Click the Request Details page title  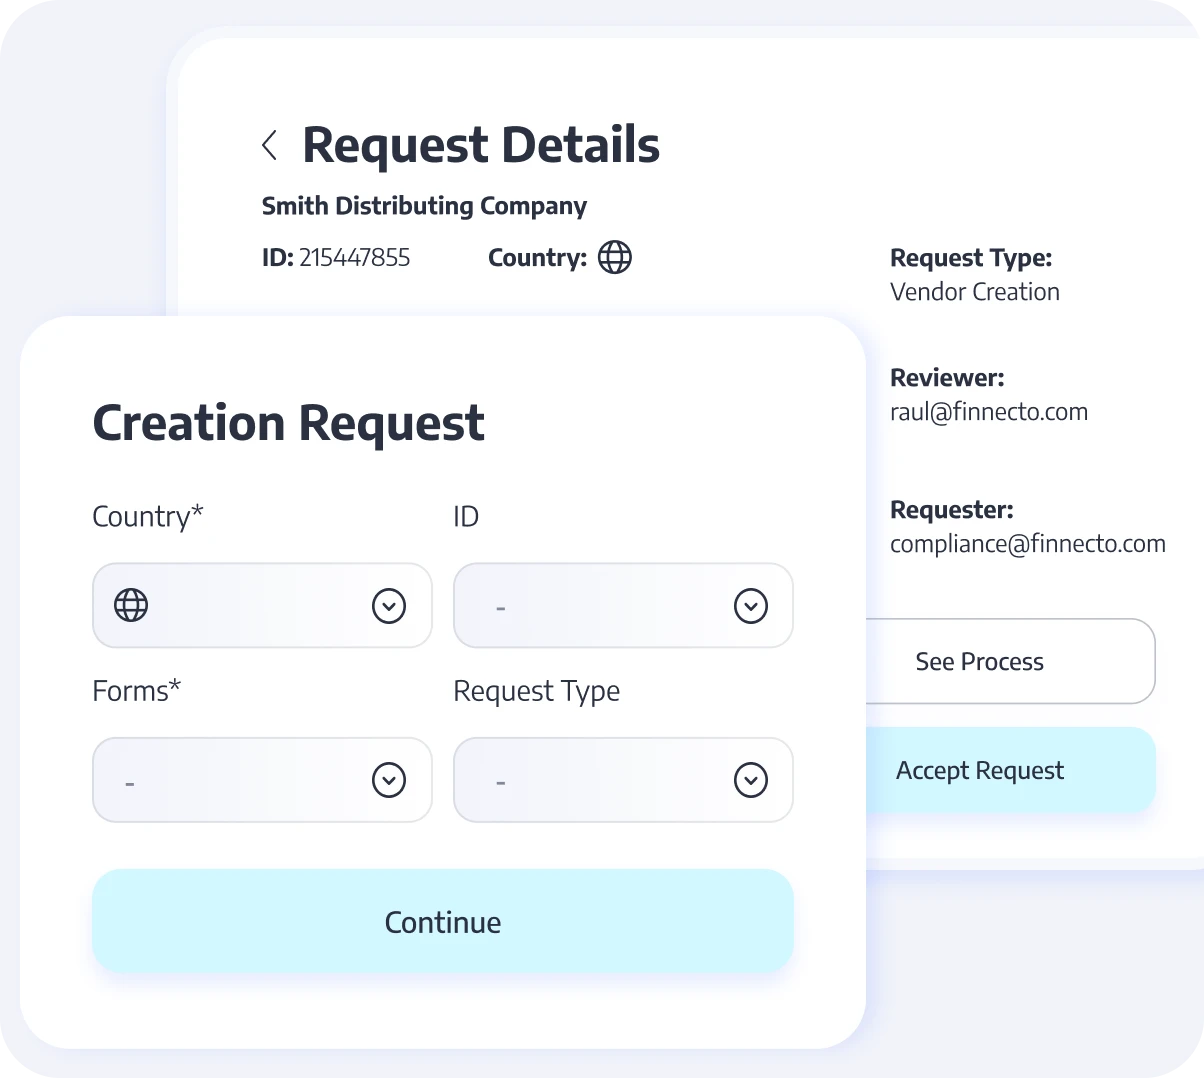(x=480, y=145)
